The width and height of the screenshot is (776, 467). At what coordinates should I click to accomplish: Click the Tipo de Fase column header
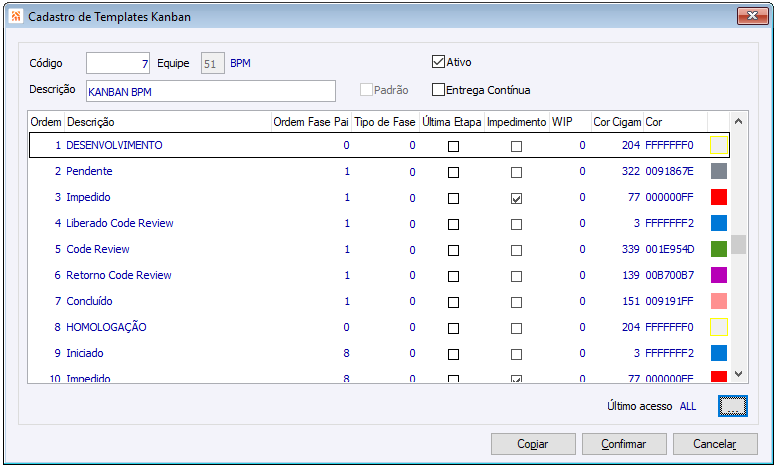pos(385,122)
